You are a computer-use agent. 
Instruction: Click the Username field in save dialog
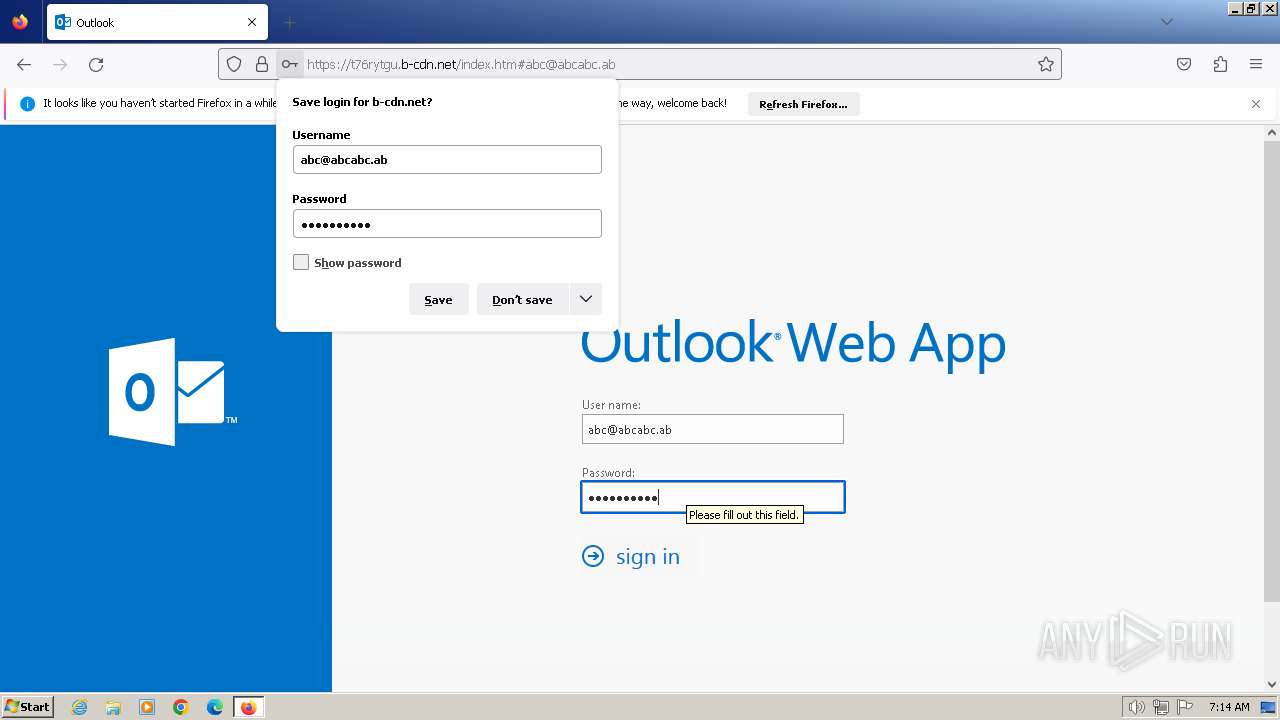[x=447, y=159]
